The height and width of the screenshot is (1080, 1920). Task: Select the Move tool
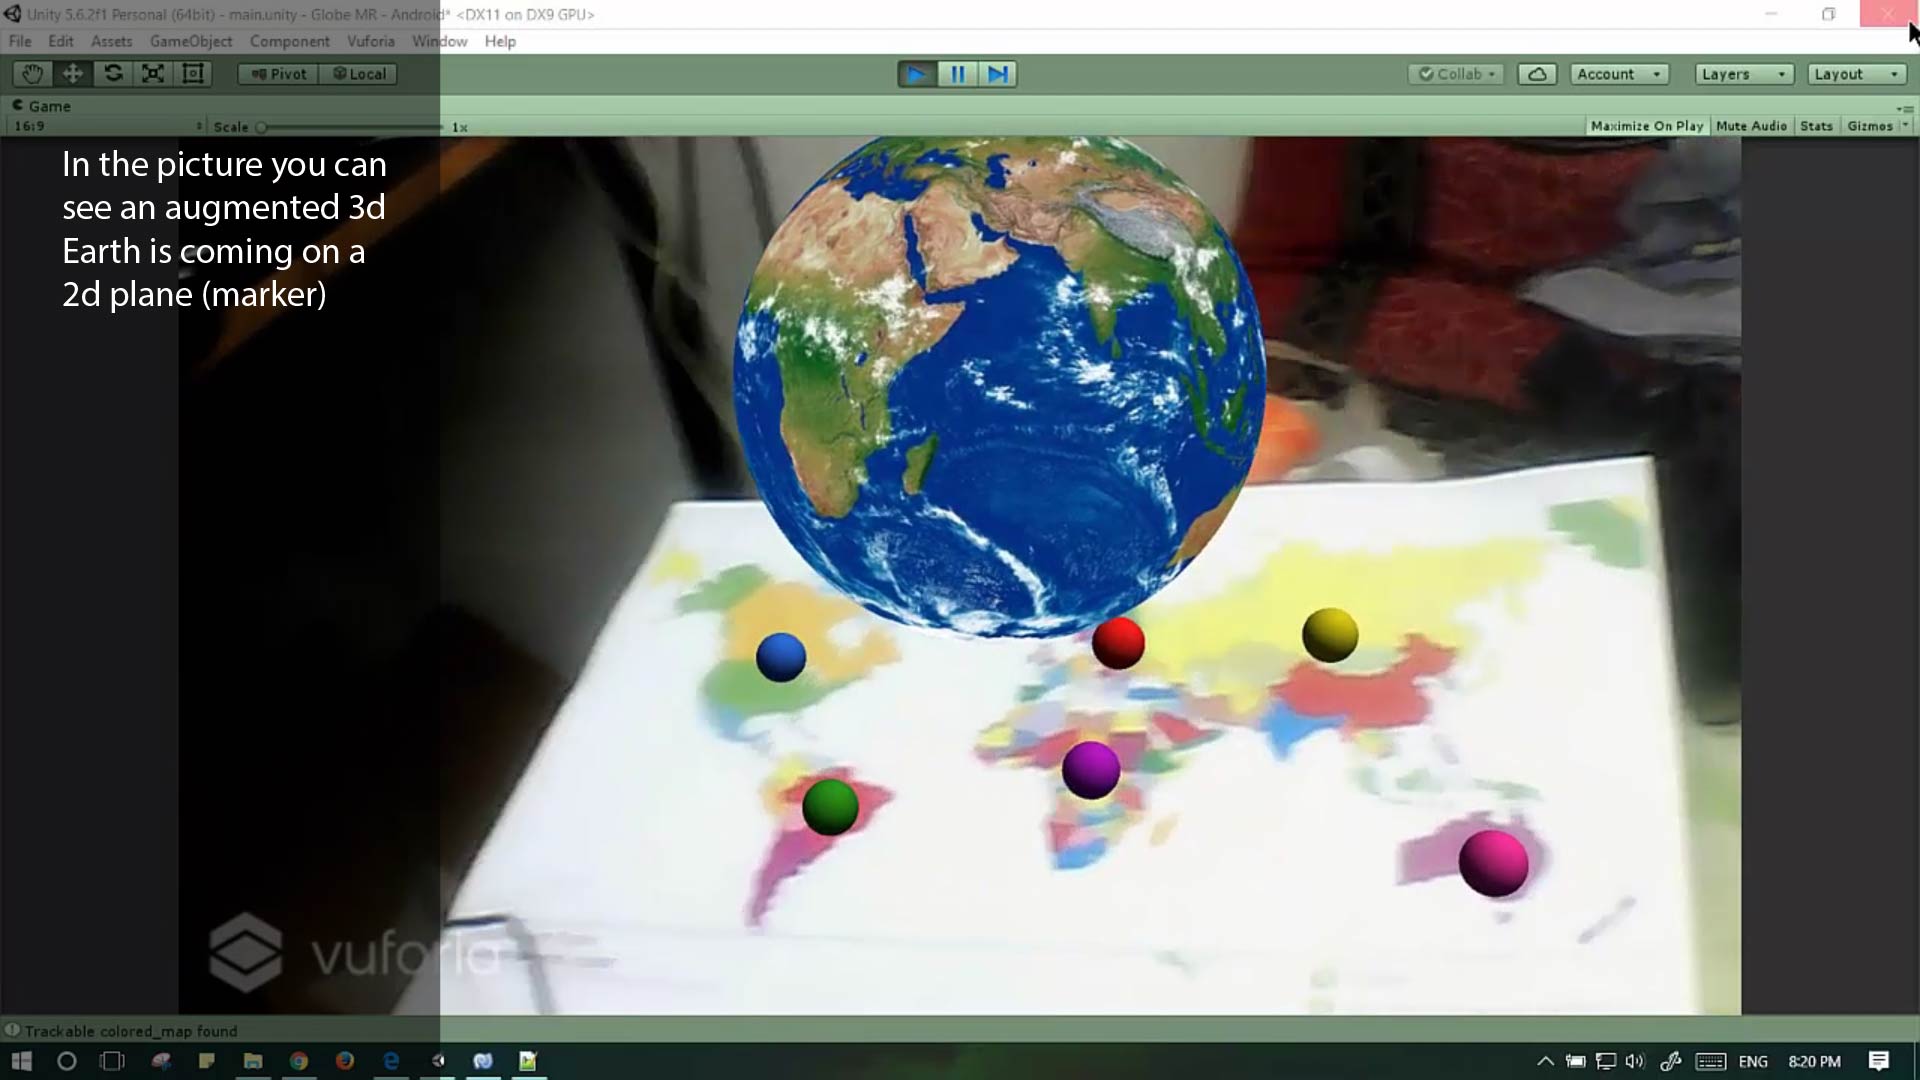click(x=73, y=74)
